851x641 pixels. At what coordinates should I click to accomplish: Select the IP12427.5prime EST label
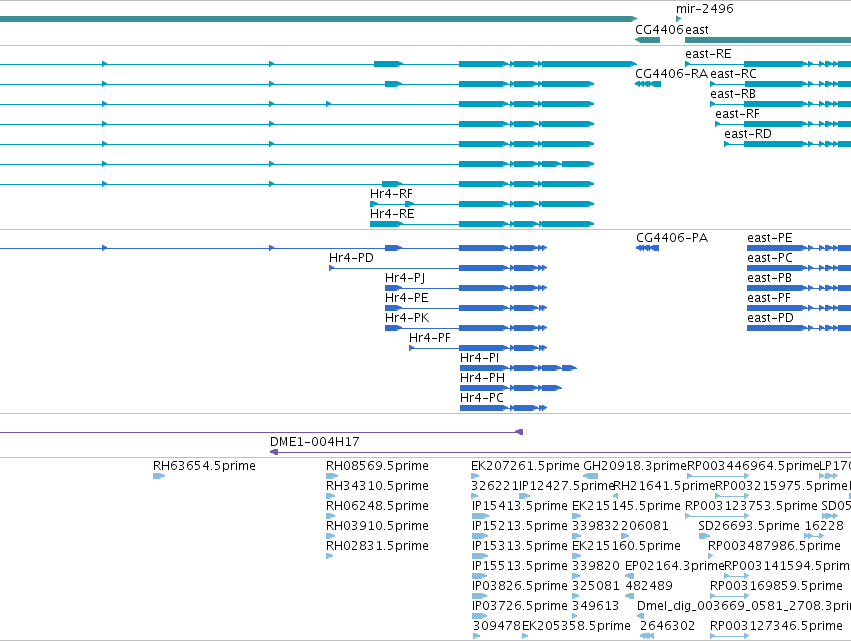566,486
